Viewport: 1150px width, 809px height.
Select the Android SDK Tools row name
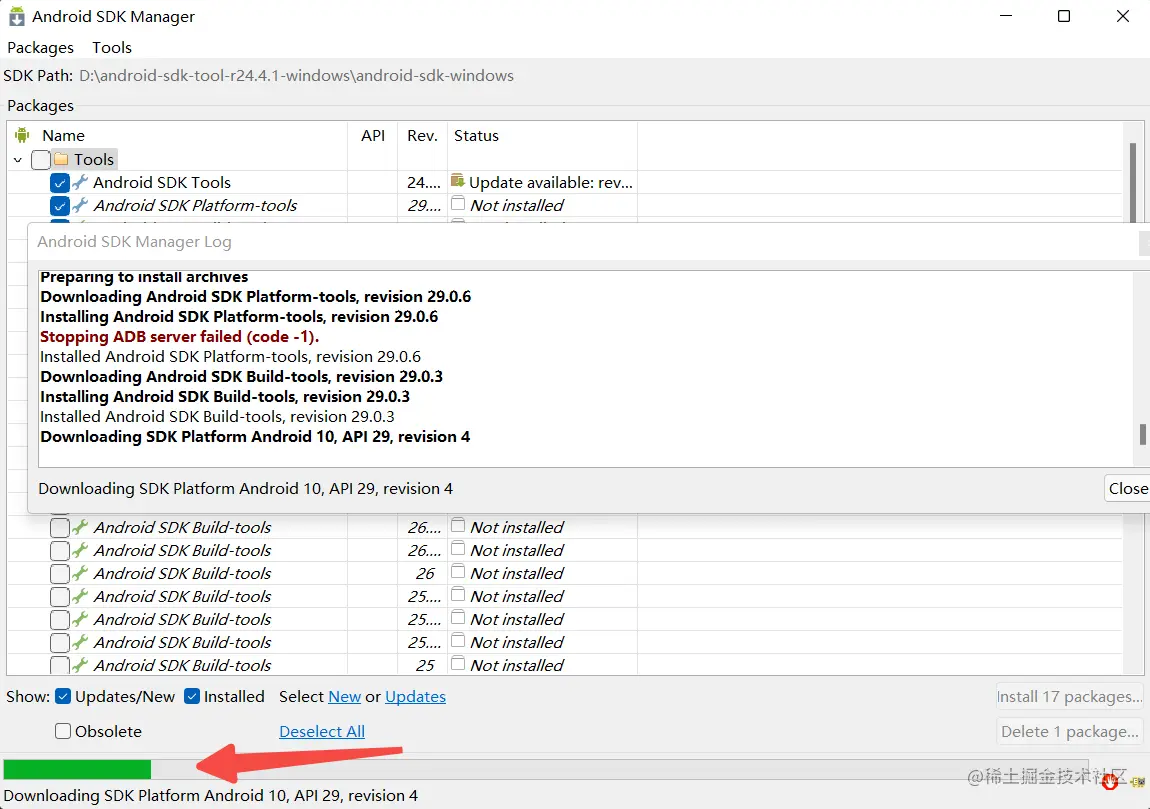162,183
